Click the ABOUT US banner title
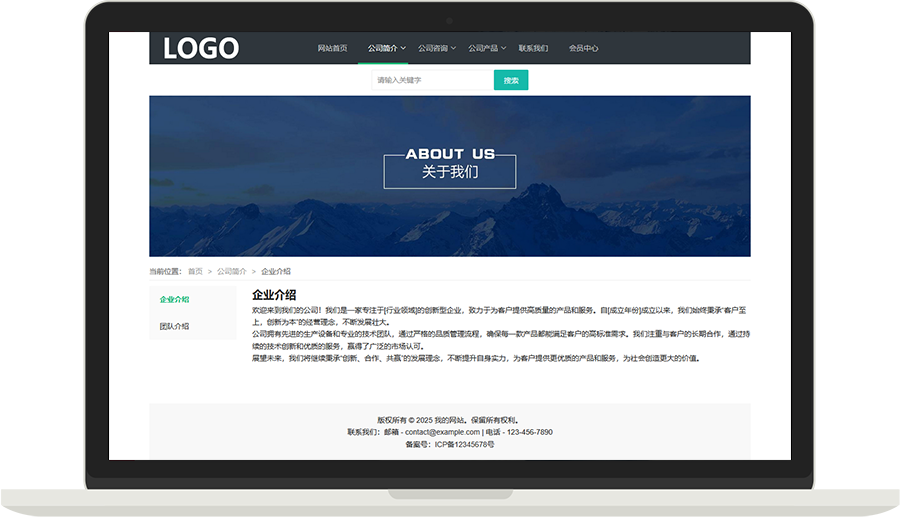900x517 pixels. coord(450,154)
